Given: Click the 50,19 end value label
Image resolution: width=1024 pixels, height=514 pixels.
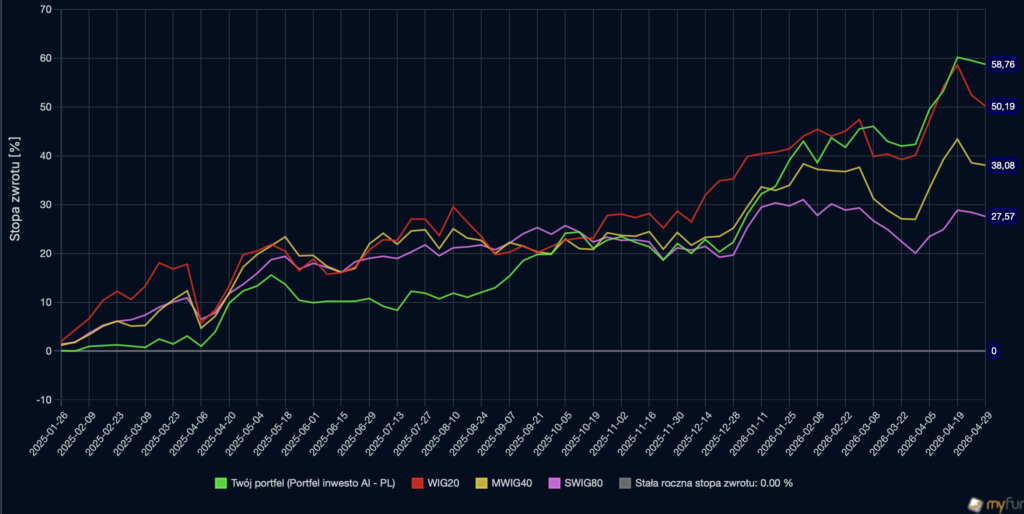Looking at the screenshot, I should 1002,106.
